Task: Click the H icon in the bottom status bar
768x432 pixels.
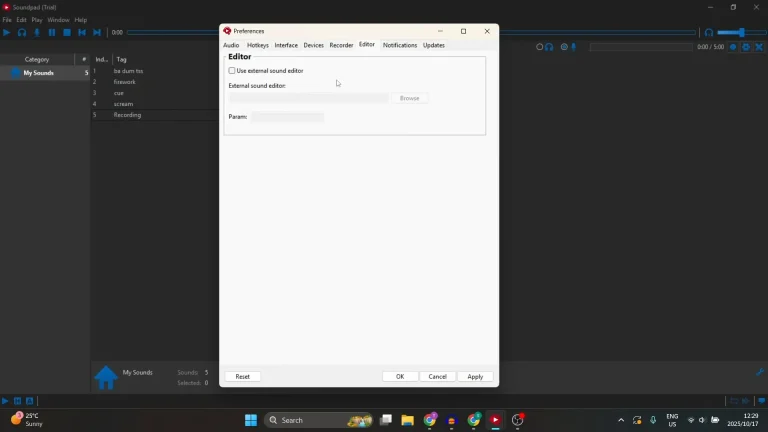Action: click(x=18, y=401)
